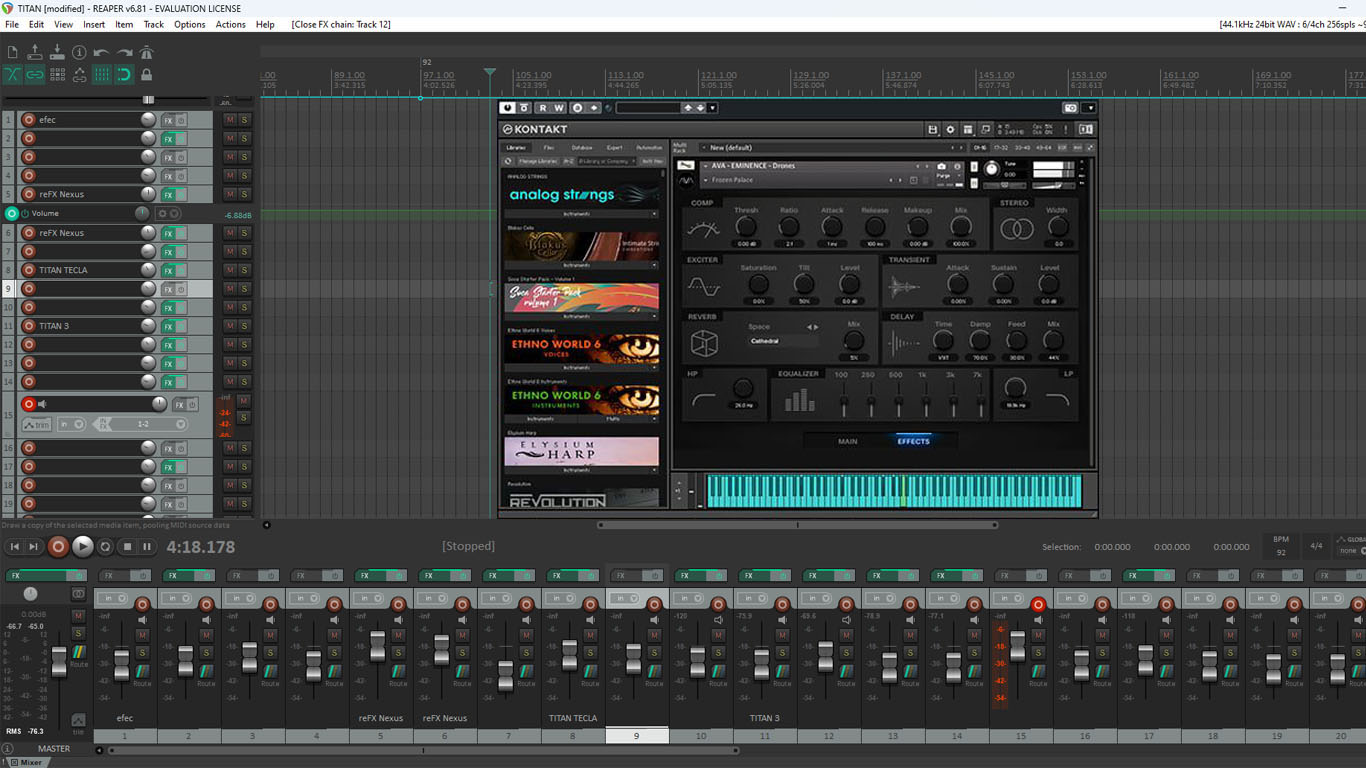Viewport: 1366px width, 768px height.
Task: Click Manage Libraries button in Kontakt
Action: (x=538, y=161)
